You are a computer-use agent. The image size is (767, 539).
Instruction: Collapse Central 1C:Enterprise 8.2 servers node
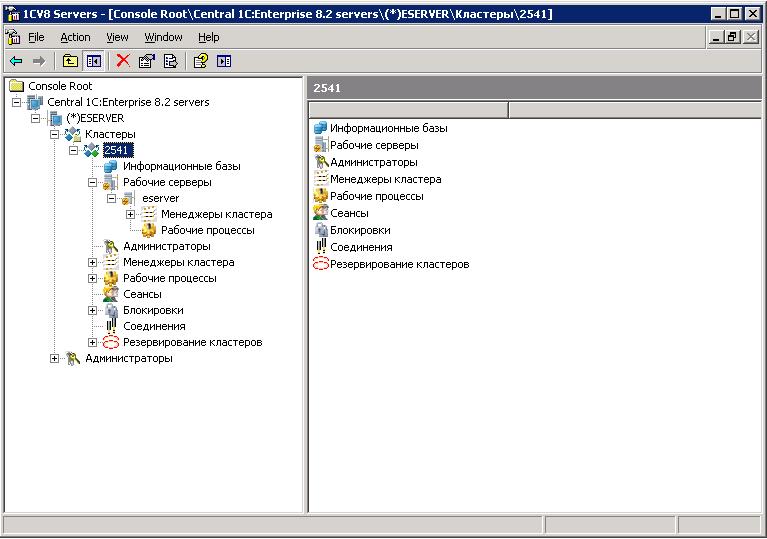click(x=17, y=102)
